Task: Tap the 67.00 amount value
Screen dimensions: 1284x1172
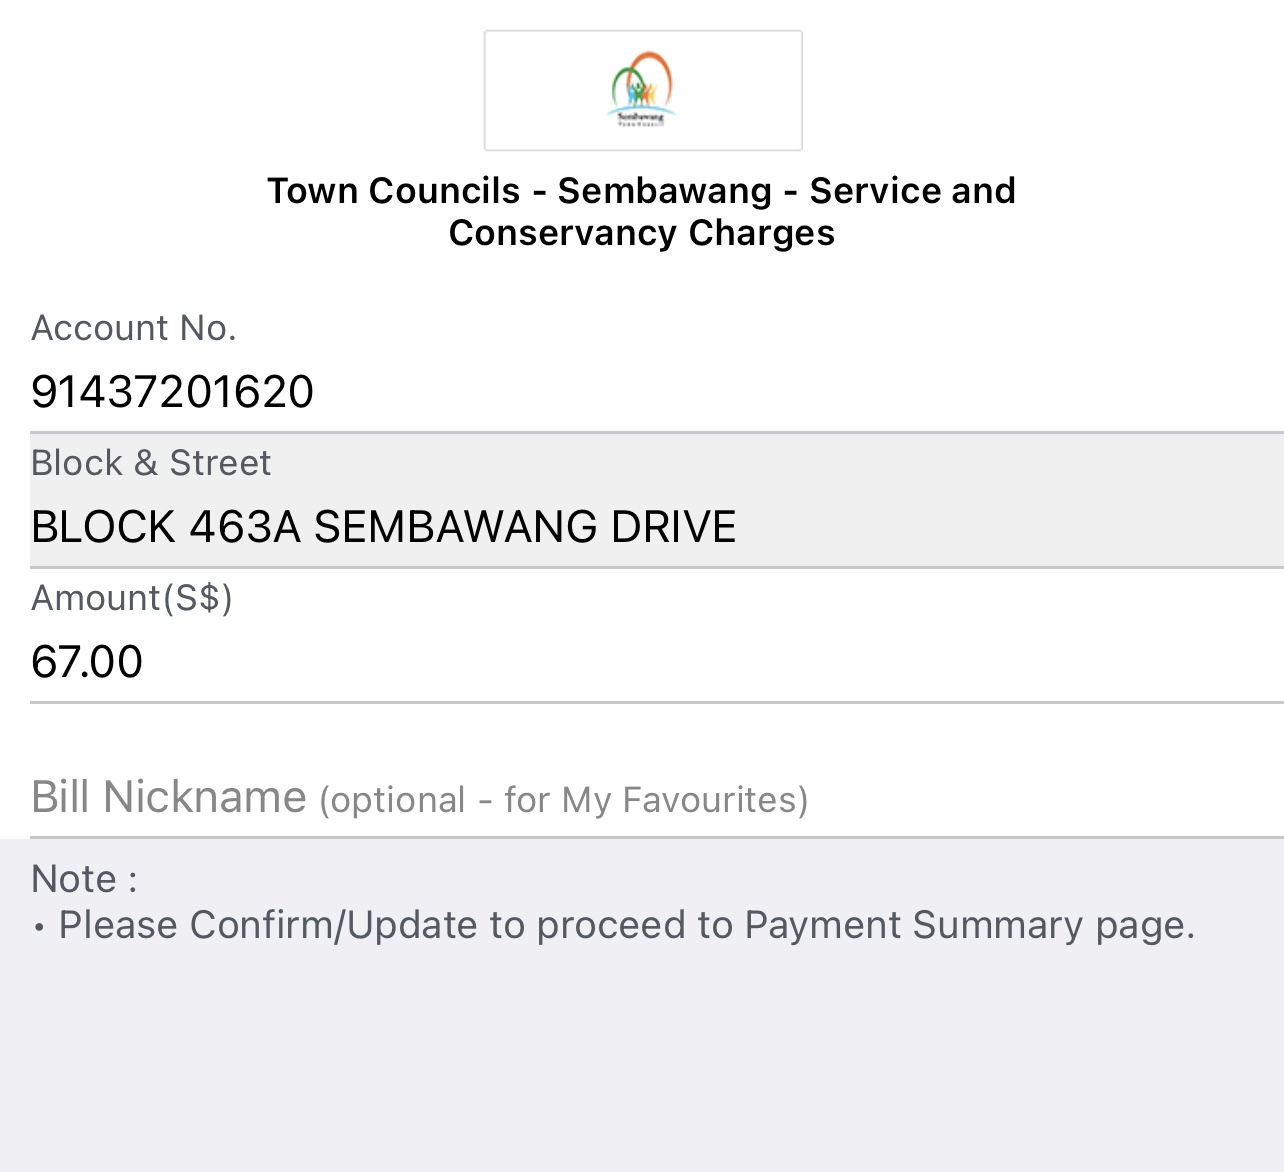Action: point(87,662)
